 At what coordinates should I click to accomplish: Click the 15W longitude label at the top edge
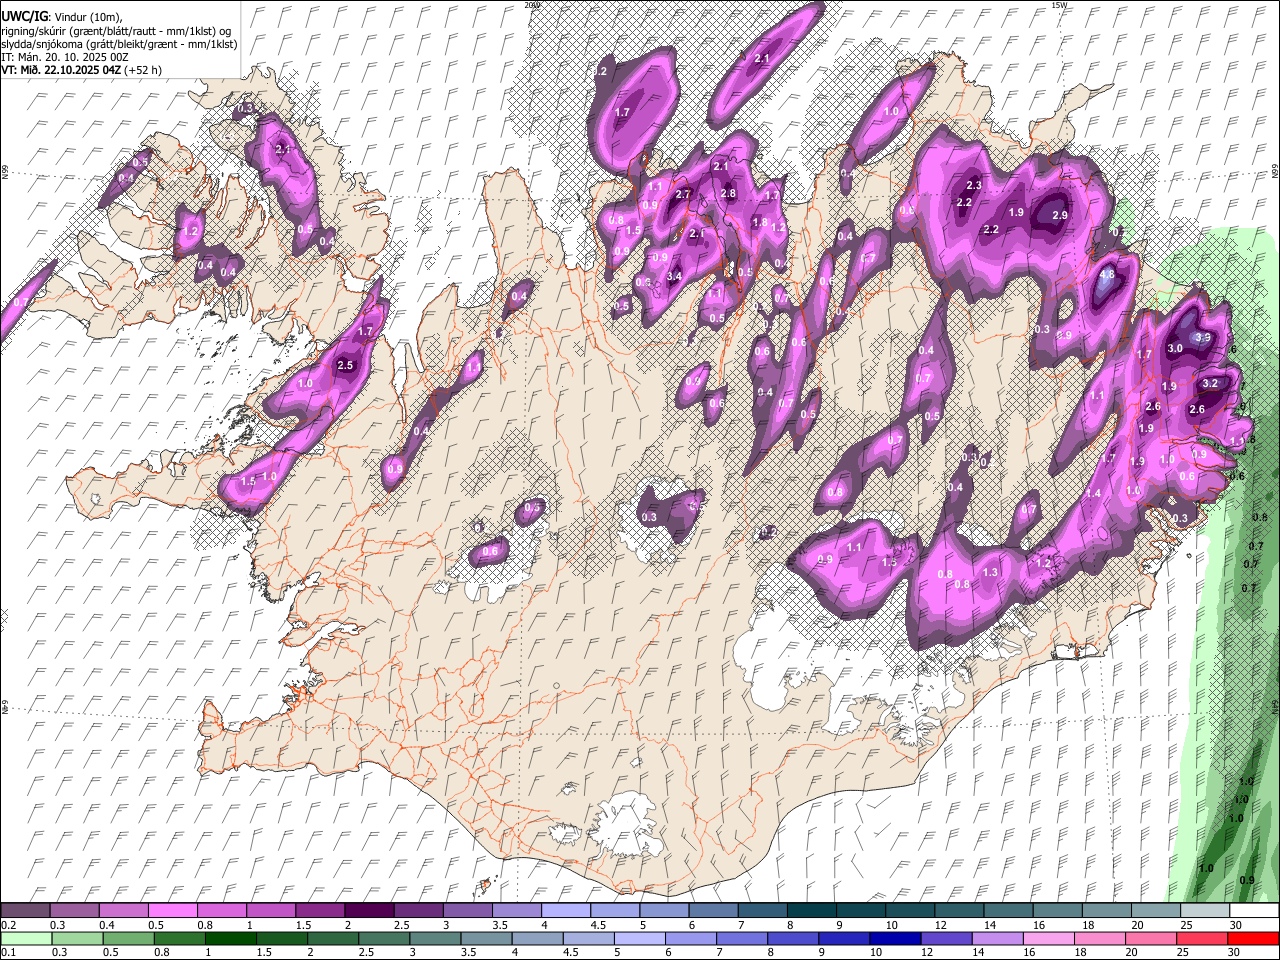pyautogui.click(x=1059, y=5)
